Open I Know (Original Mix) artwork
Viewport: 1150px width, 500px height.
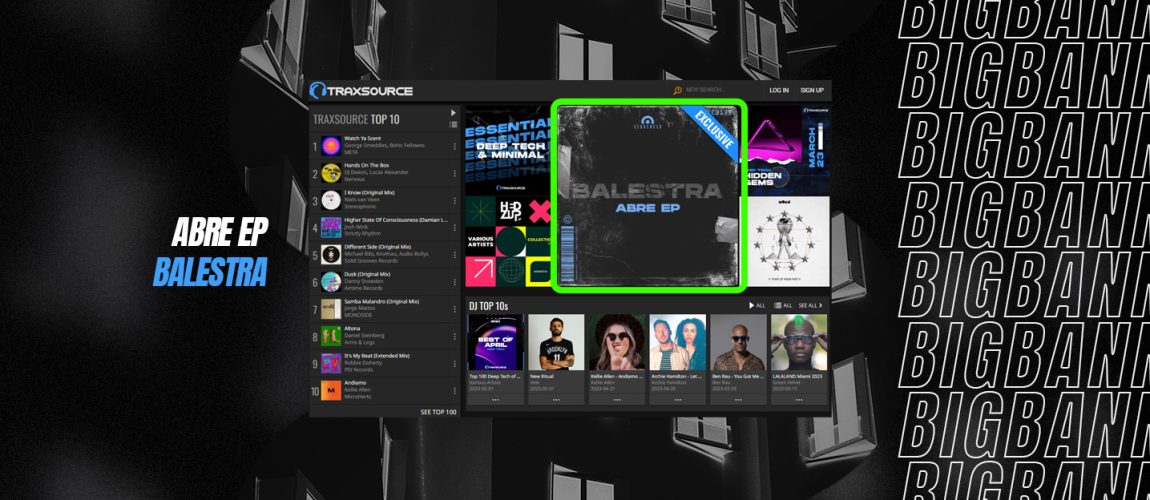331,200
